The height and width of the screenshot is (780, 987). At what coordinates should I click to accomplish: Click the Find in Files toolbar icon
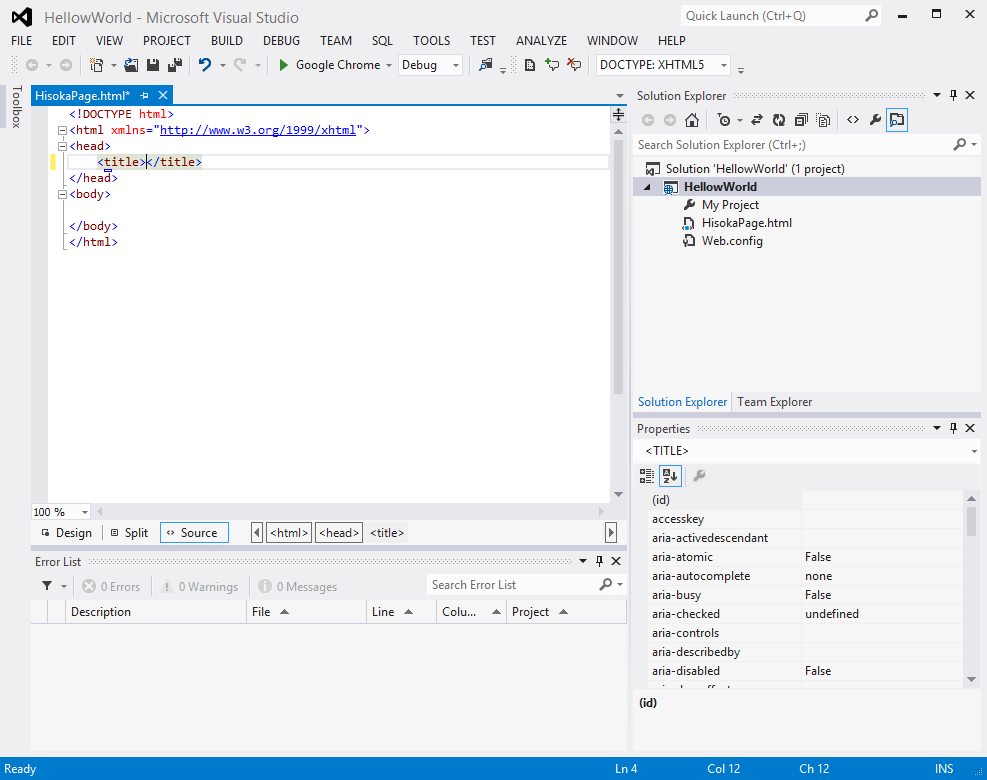point(485,65)
